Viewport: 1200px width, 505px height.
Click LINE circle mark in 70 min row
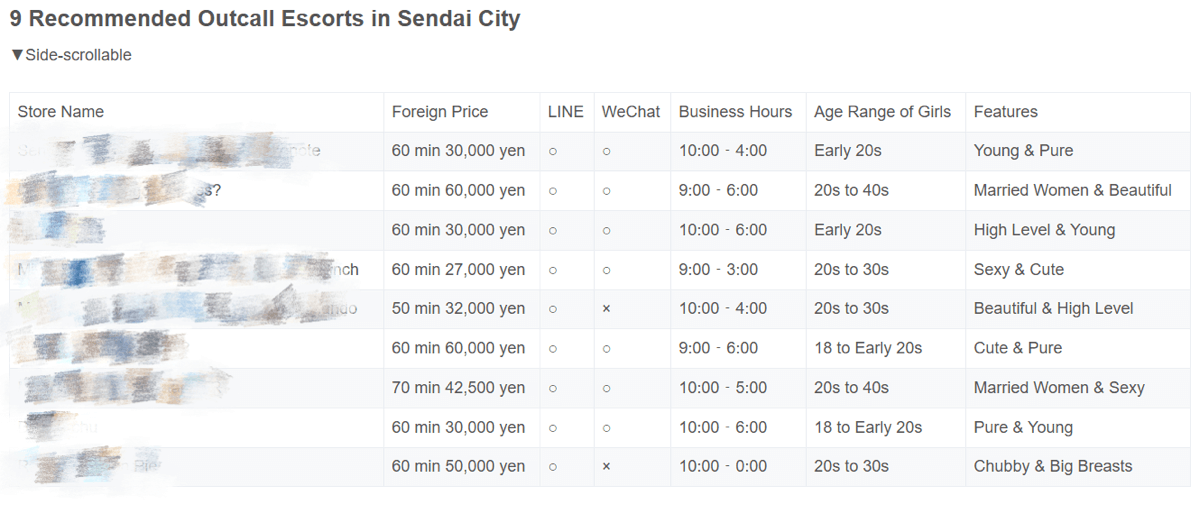point(553,388)
